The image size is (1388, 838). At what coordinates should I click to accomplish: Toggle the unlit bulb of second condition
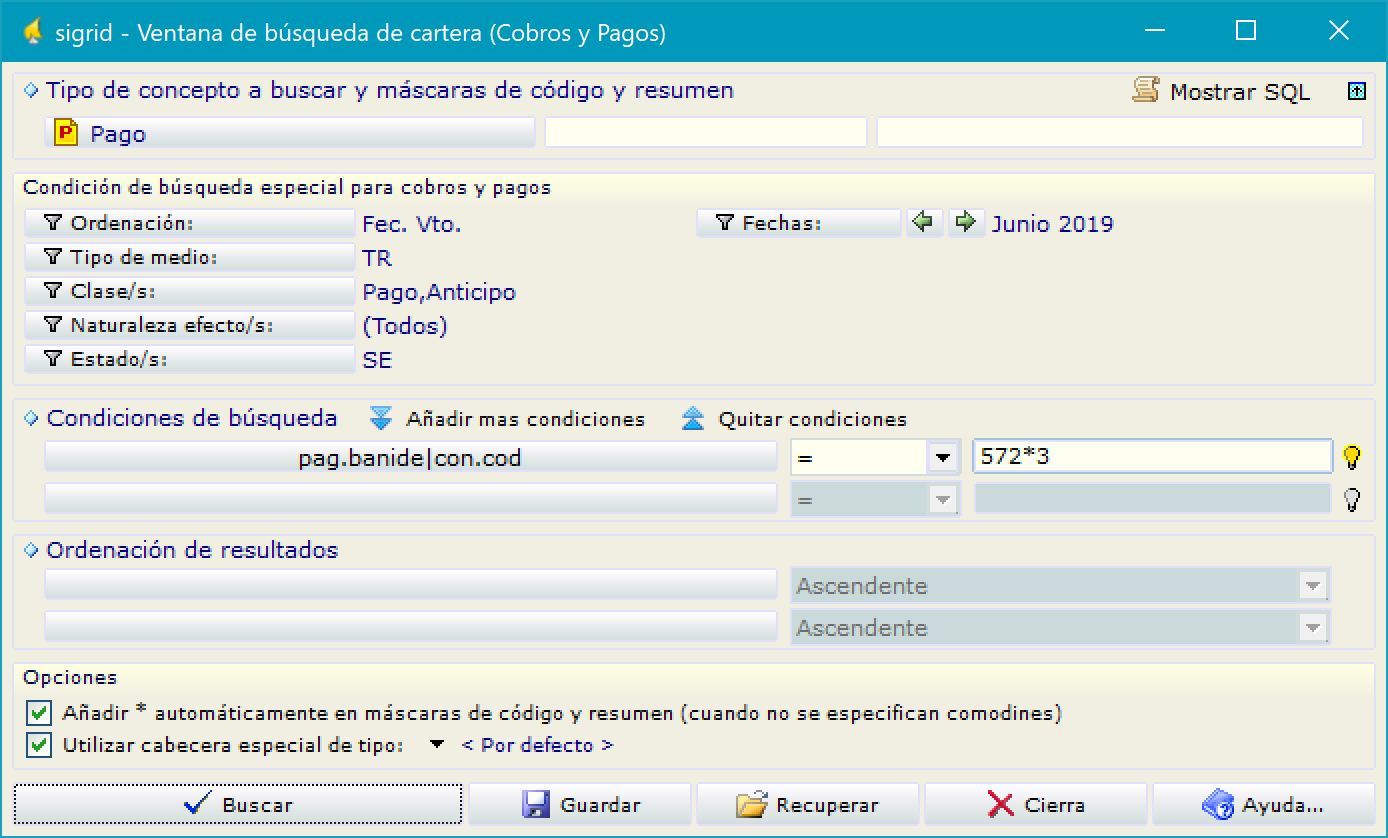(1352, 499)
